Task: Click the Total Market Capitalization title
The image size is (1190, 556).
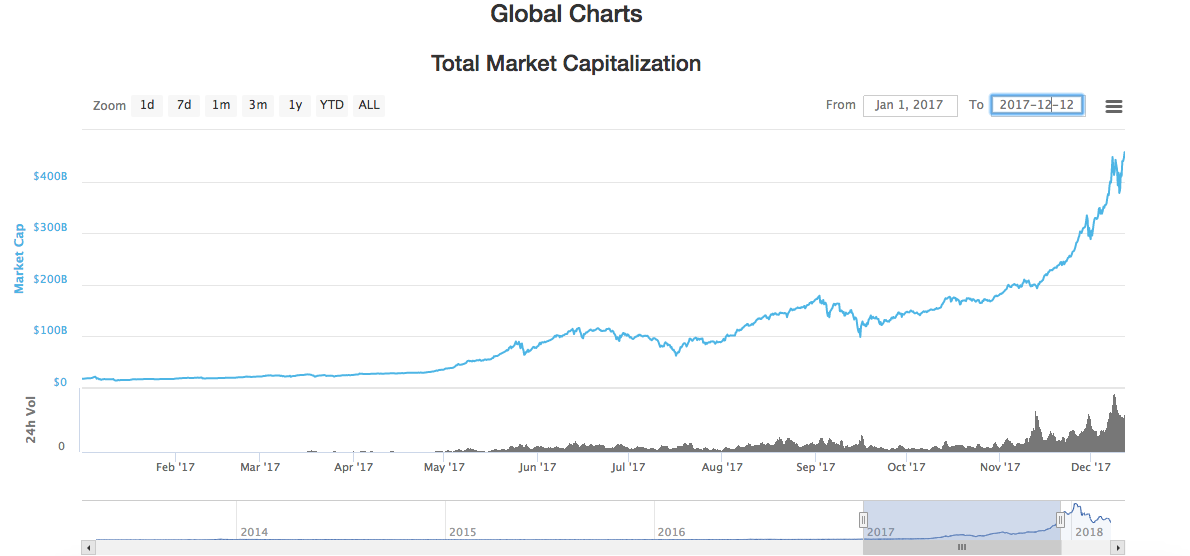Action: pos(565,64)
